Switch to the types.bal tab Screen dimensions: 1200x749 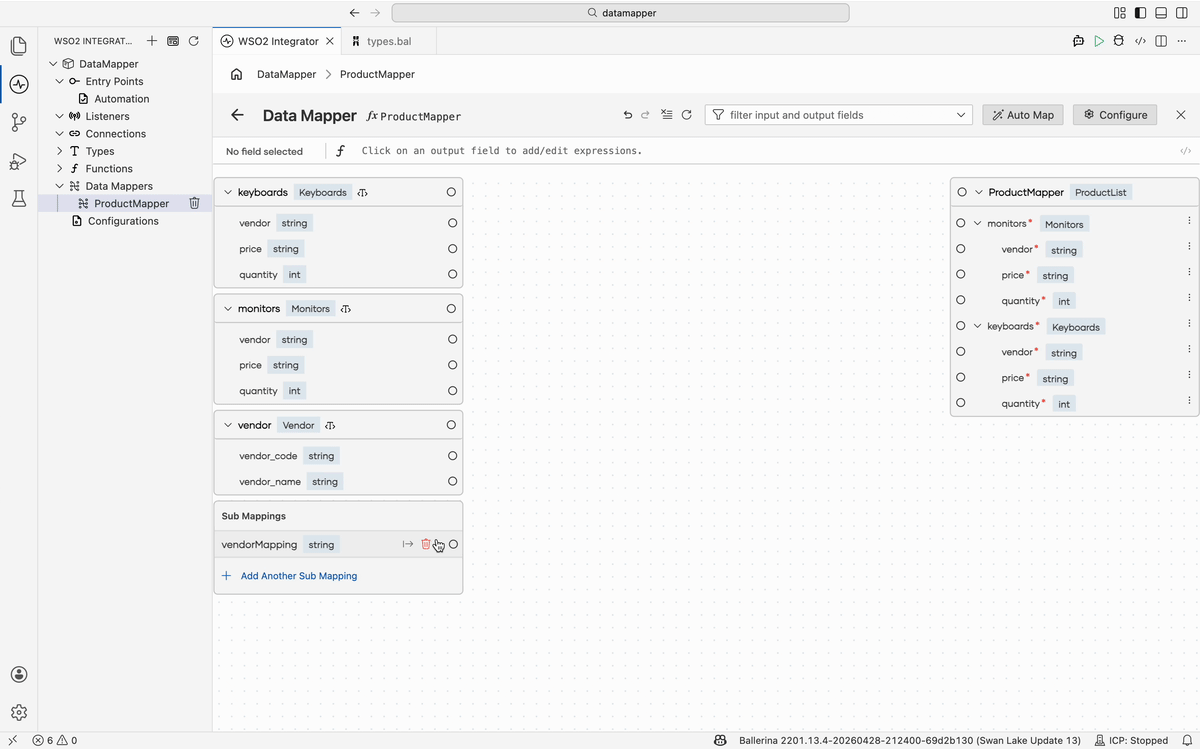388,41
